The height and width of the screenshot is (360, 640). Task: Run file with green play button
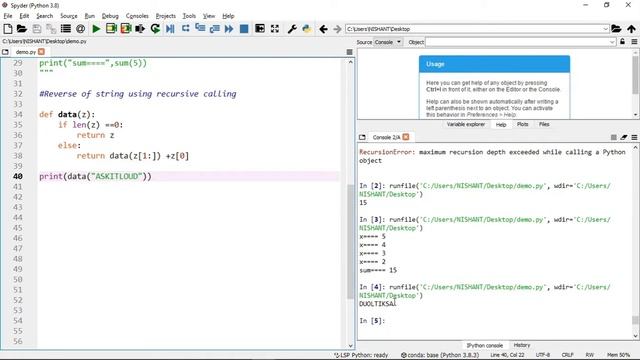[96, 29]
